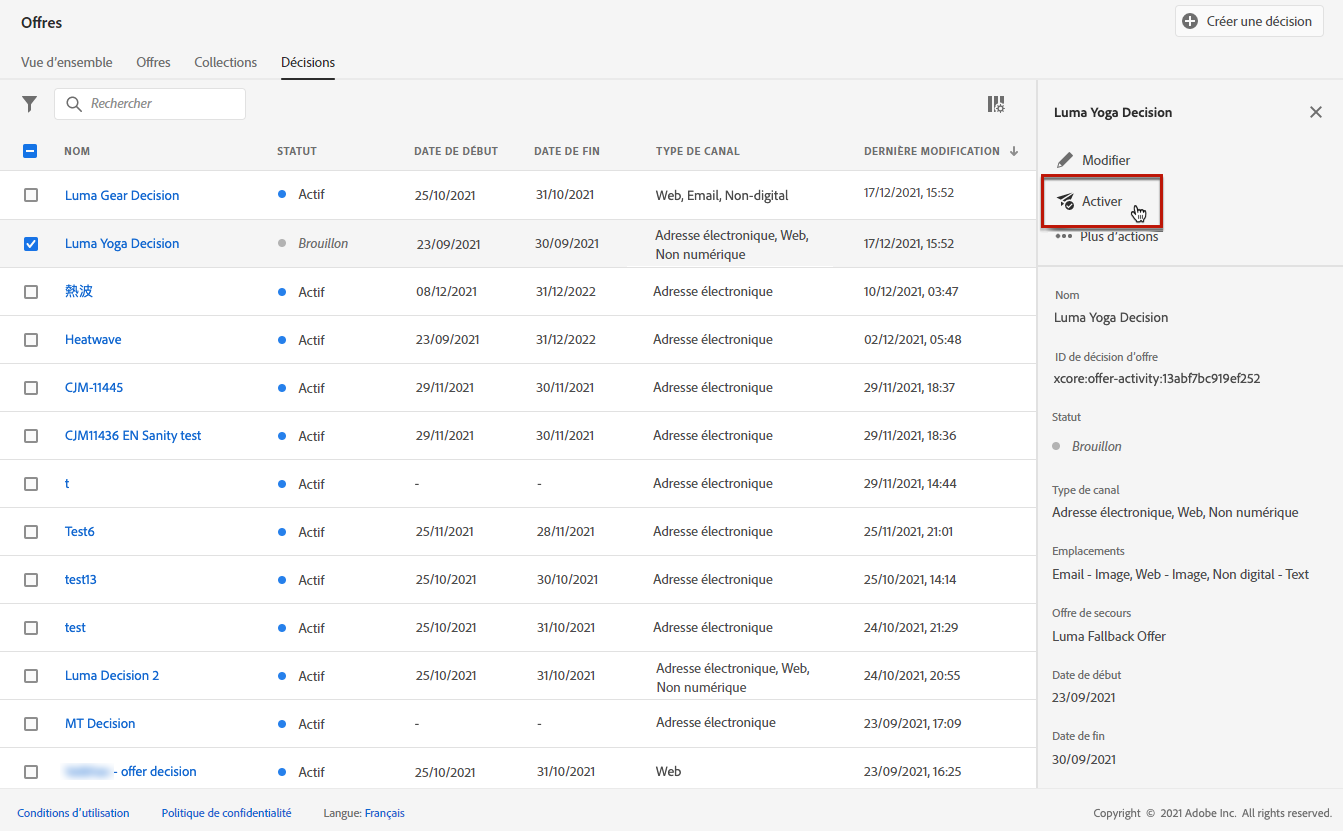Open the decision named t
This screenshot has width=1343, height=831.
pos(67,484)
